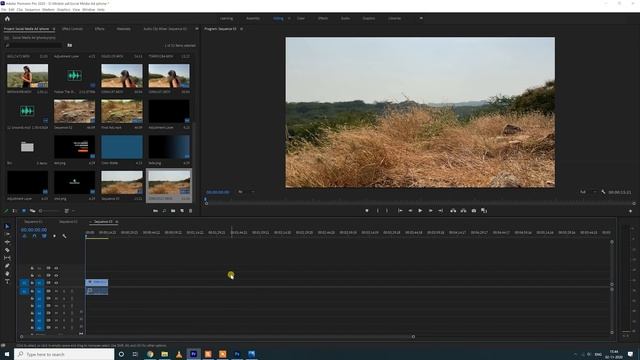
Task: Switch to the Color workspace
Action: [x=301, y=18]
